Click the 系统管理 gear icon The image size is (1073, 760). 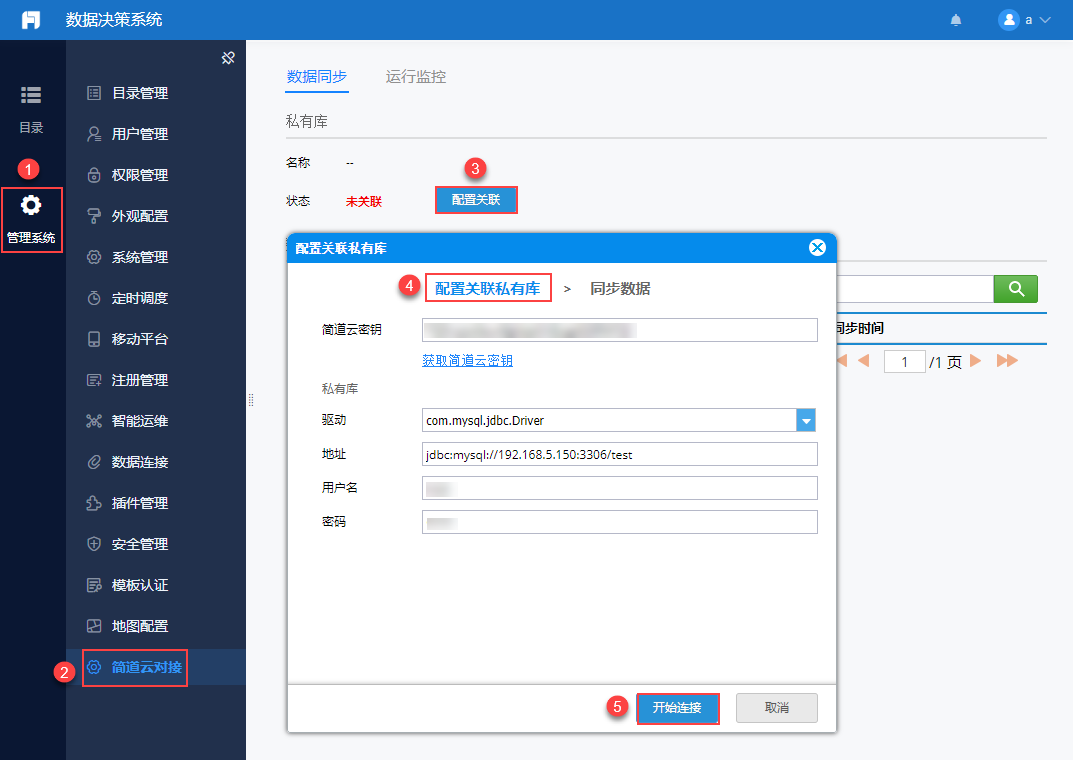click(x=94, y=257)
